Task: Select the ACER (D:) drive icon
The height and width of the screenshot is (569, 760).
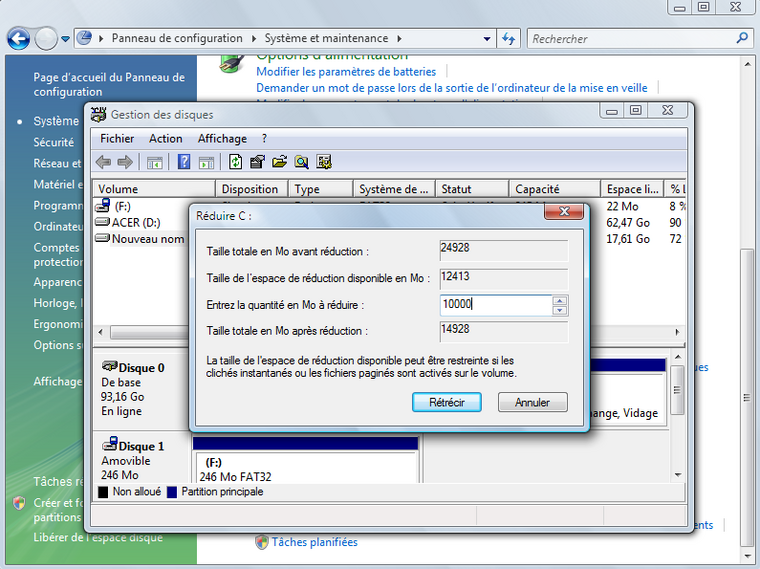Action: click(102, 222)
